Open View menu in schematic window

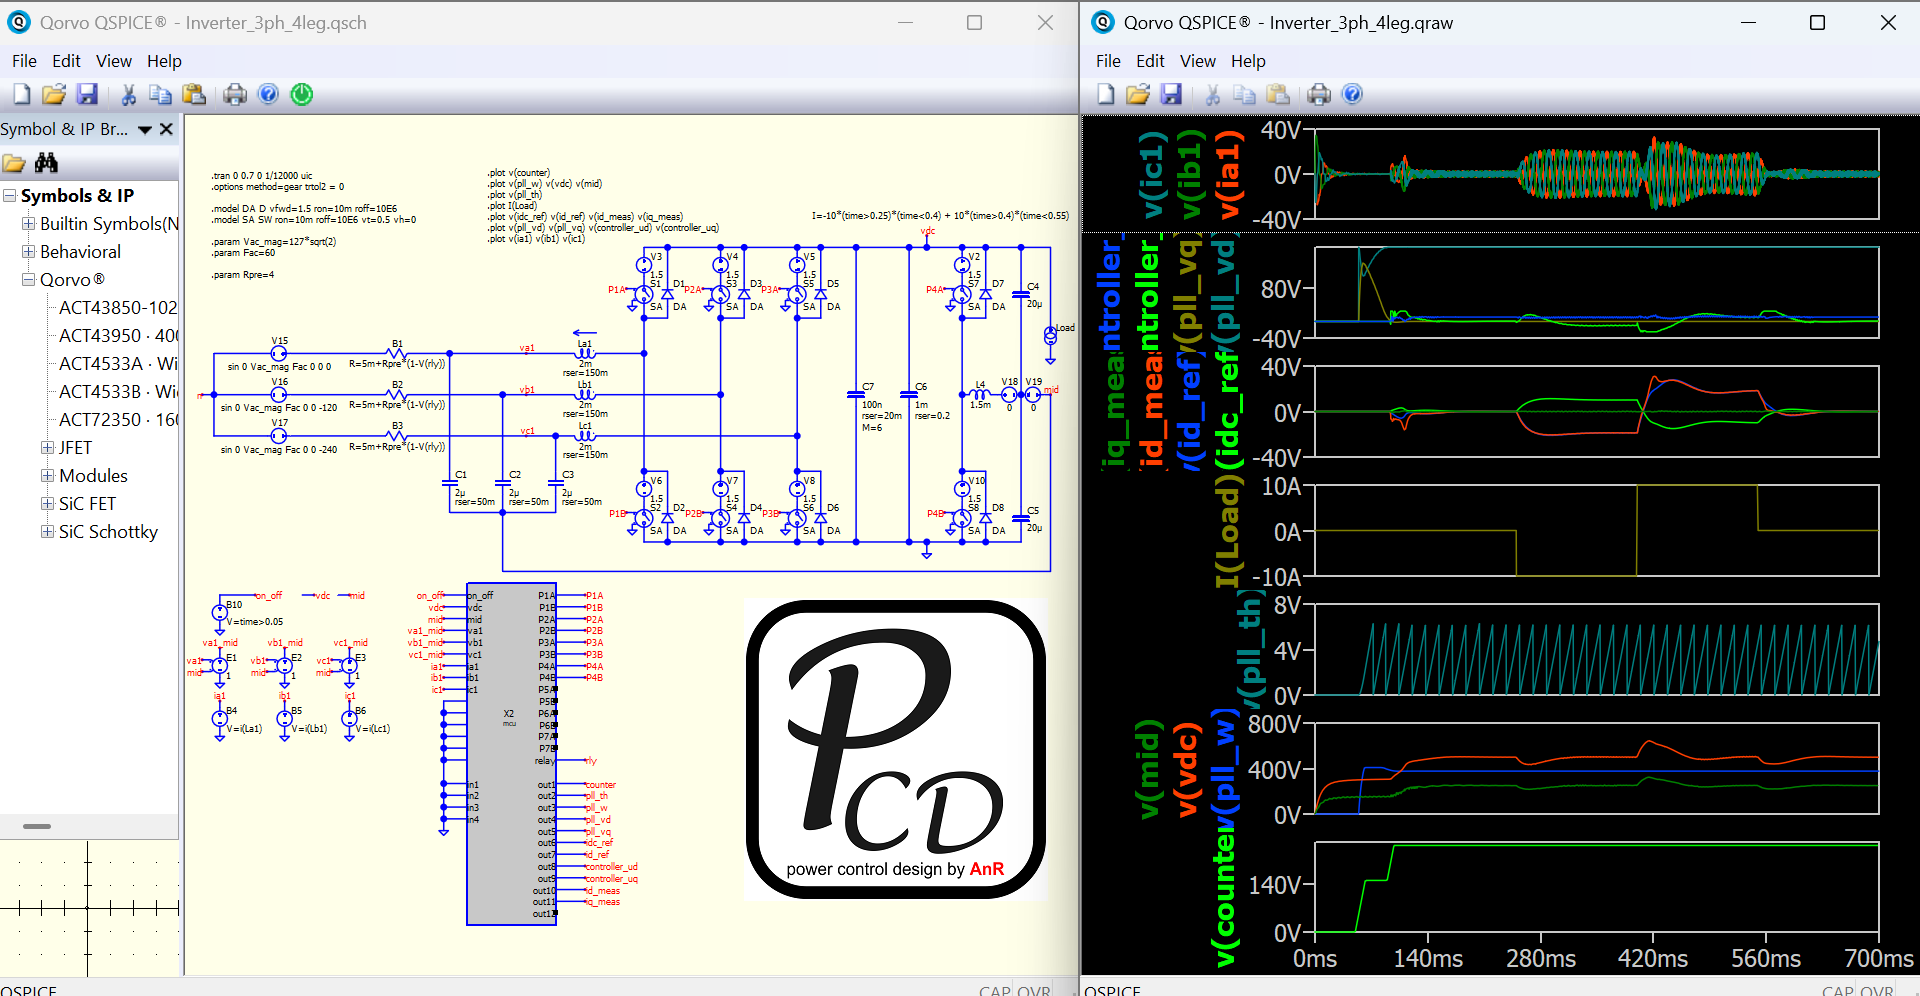pos(114,61)
